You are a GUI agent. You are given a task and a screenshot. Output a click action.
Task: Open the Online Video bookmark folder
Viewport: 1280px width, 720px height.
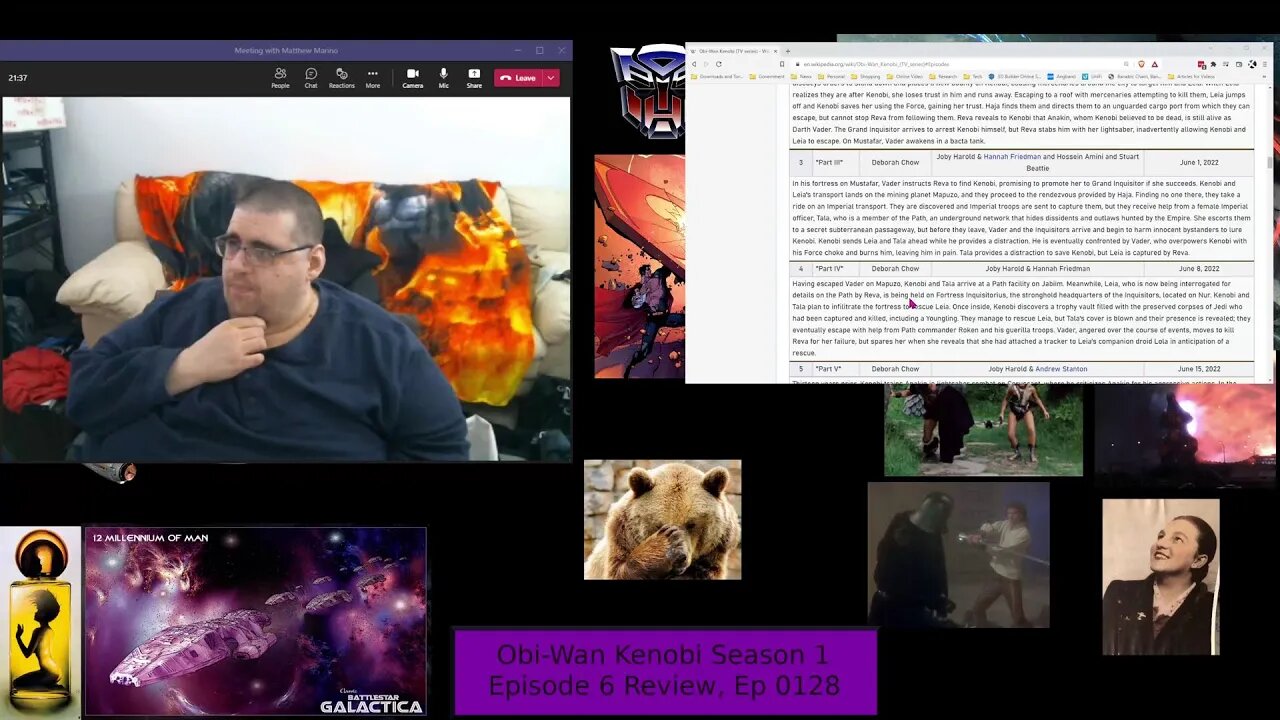click(905, 76)
